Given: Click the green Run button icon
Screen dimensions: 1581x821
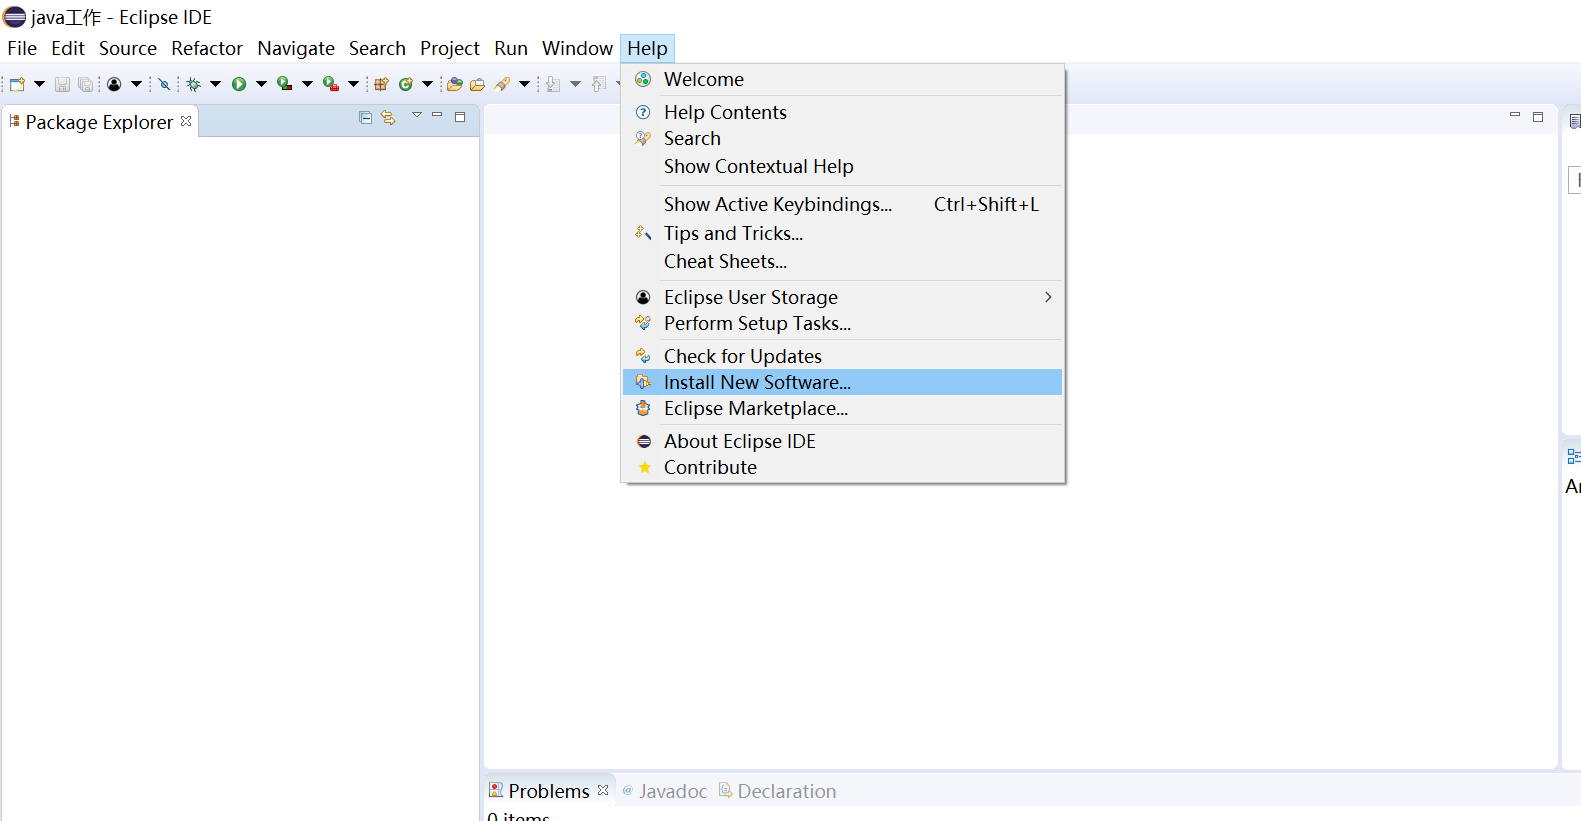Looking at the screenshot, I should pos(239,84).
